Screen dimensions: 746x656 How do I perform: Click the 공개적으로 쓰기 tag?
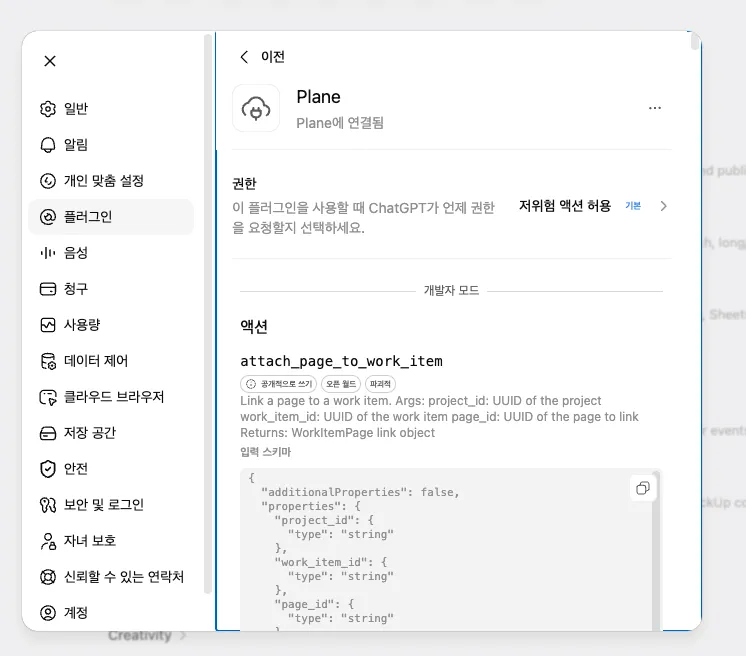278,384
